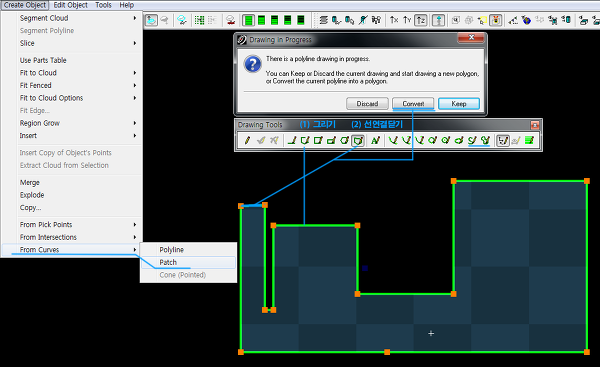This screenshot has height=367, width=600.
Task: Select the From Curves menu item
Action: point(71,250)
